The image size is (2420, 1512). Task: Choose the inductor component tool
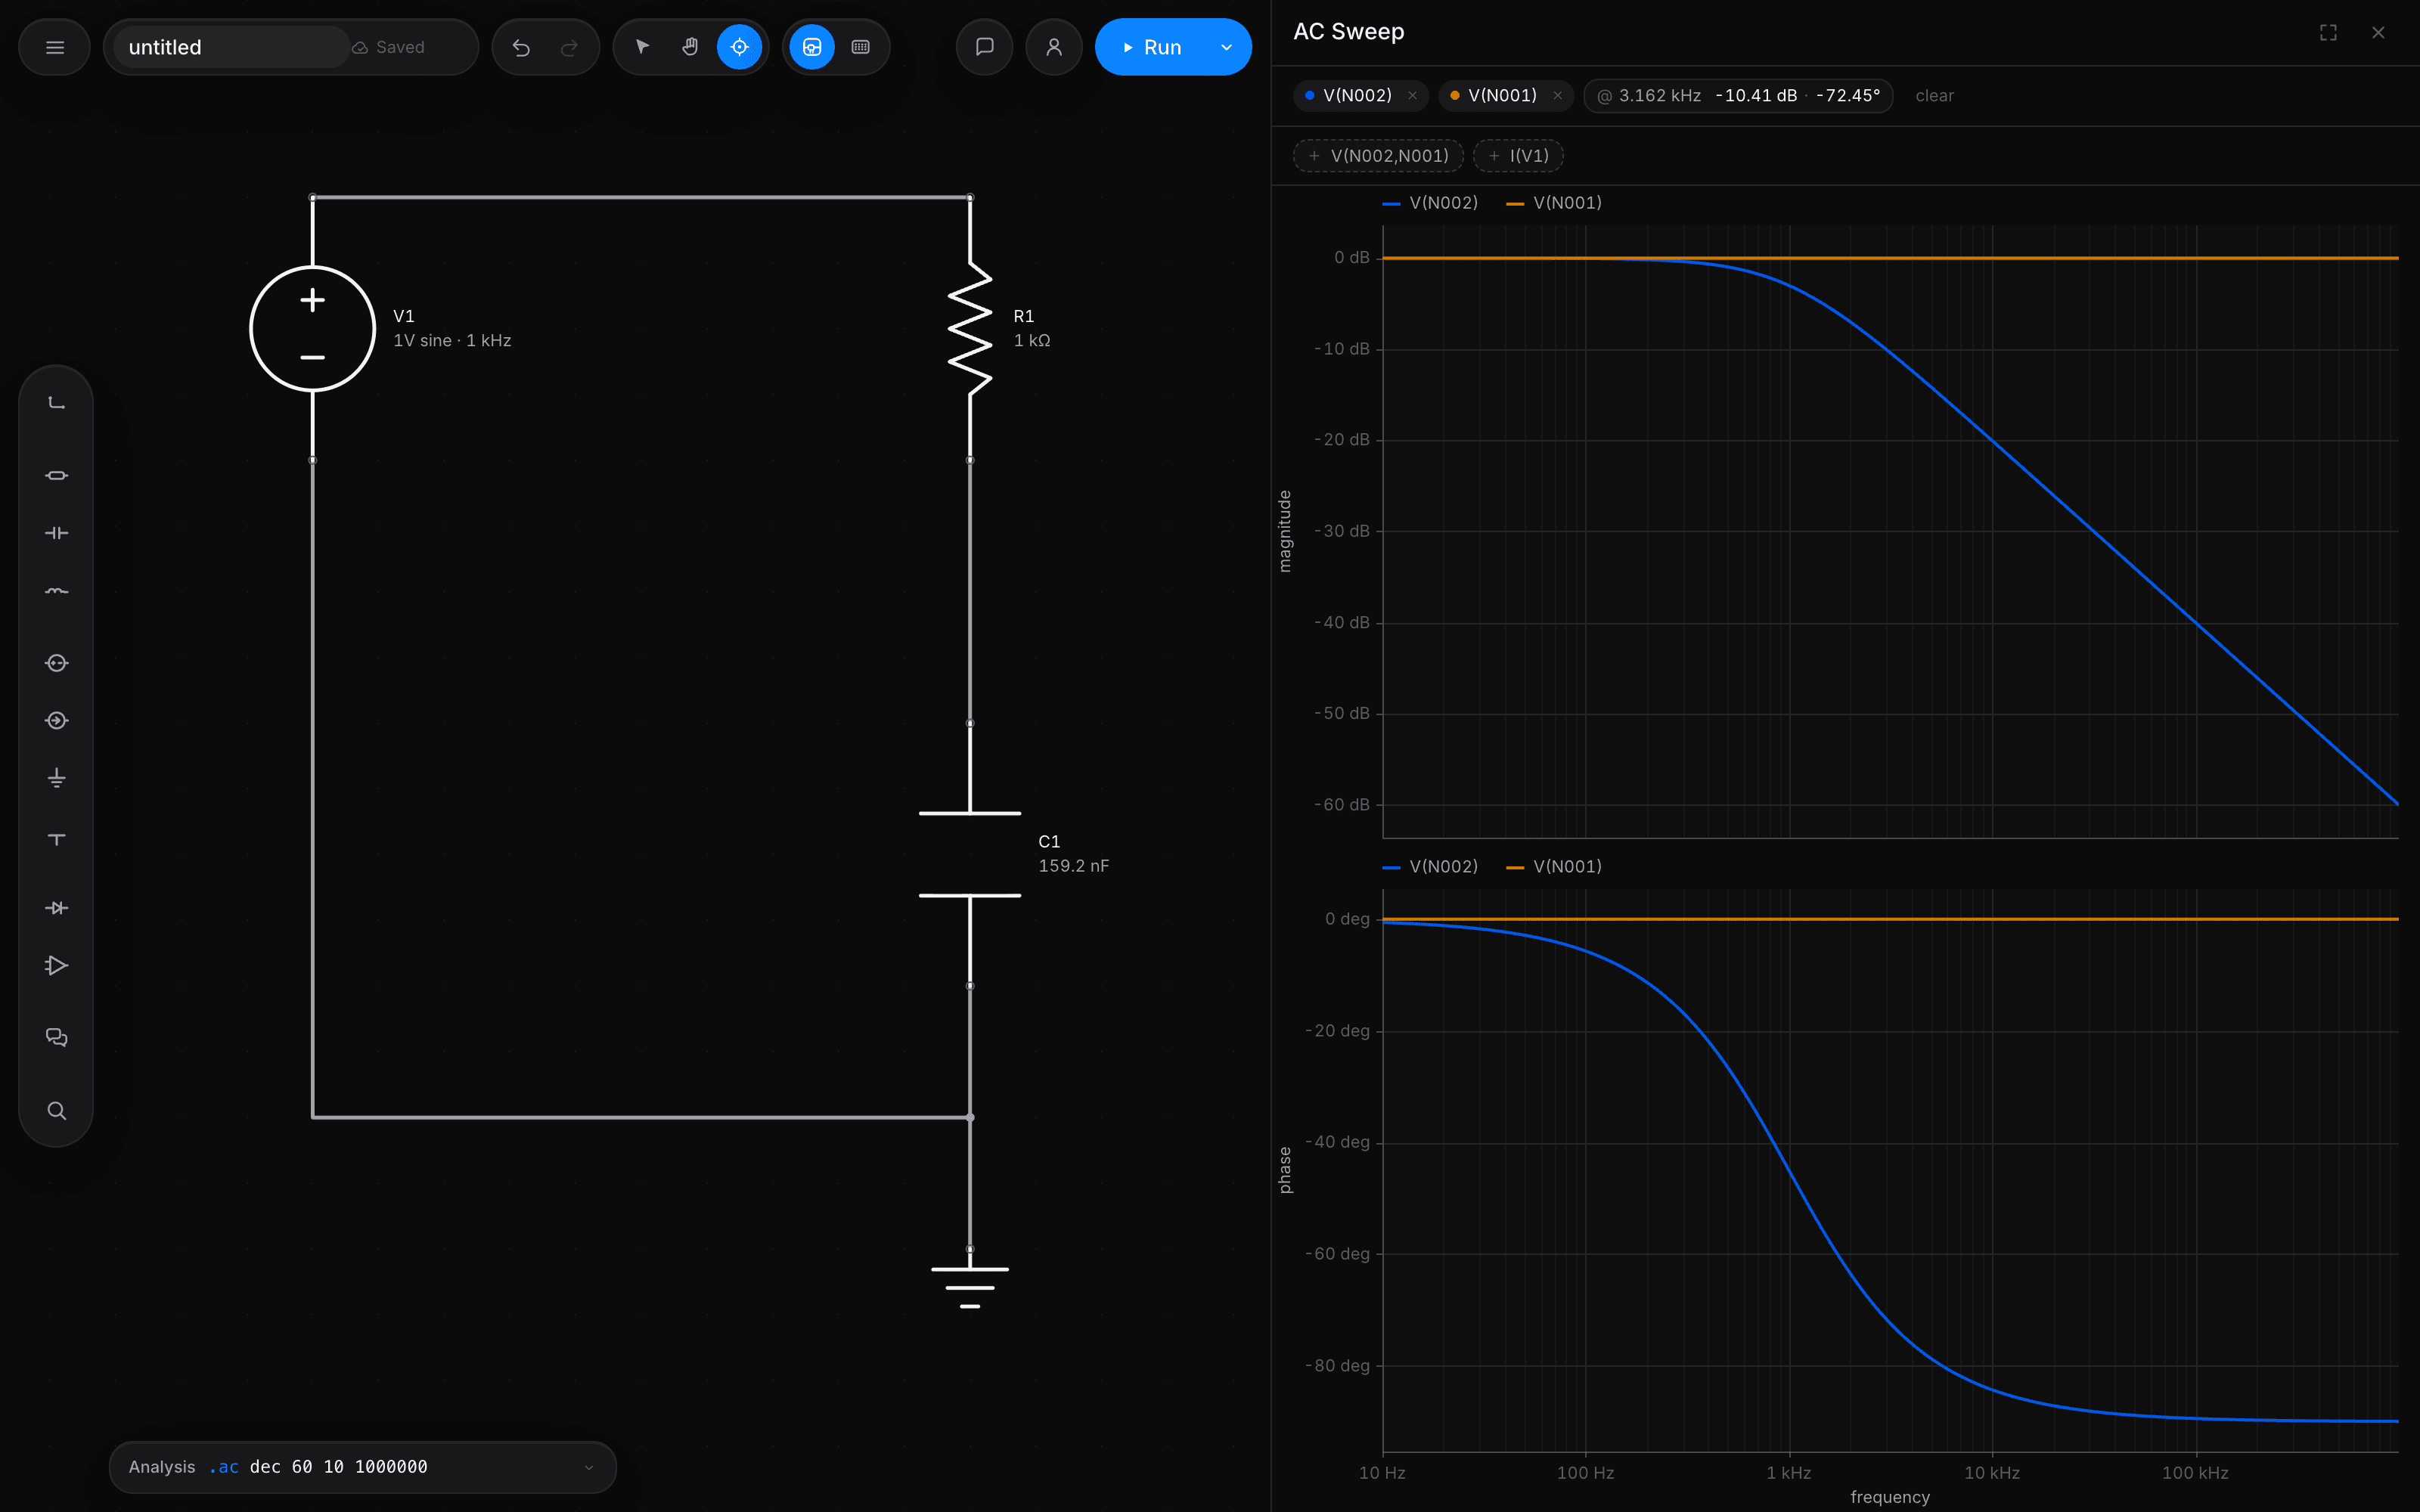56,591
